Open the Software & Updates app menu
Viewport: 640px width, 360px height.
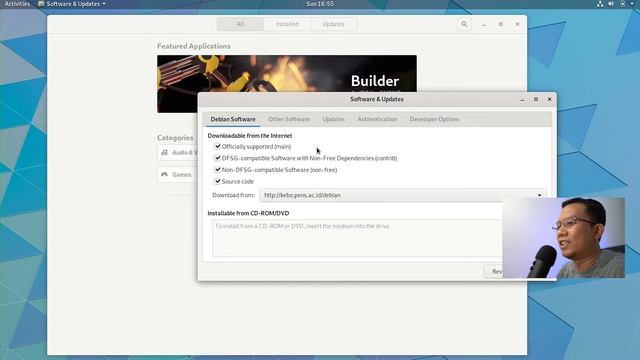pos(72,4)
